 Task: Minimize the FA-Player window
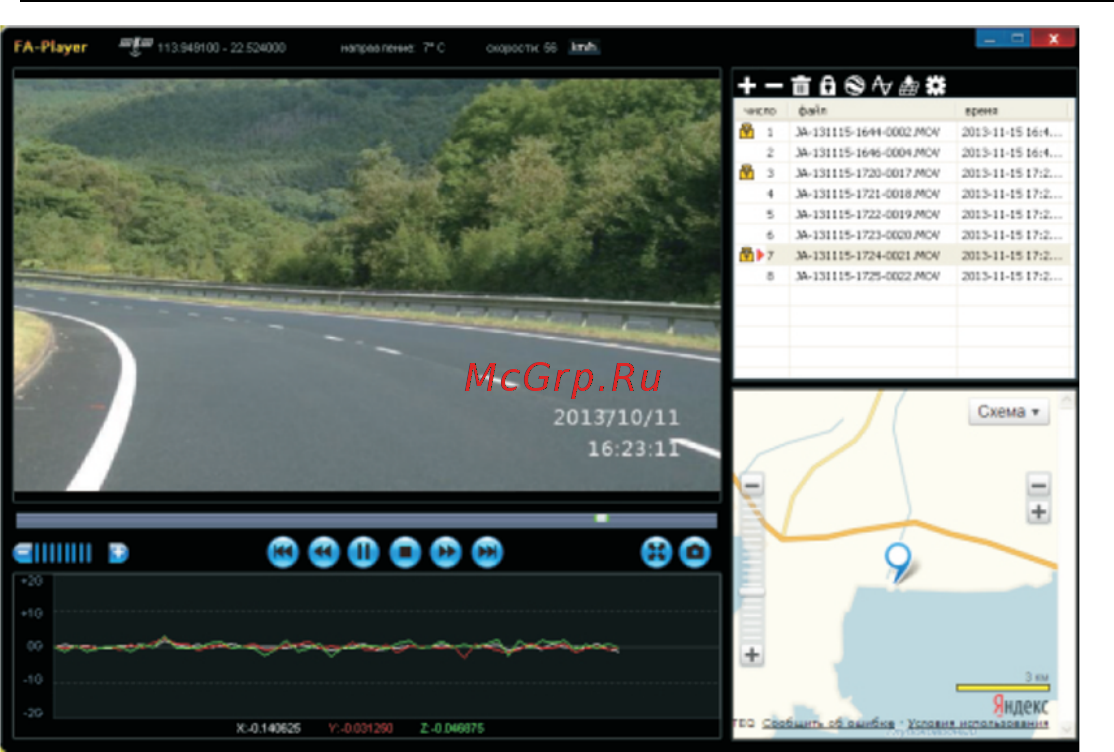(x=990, y=38)
